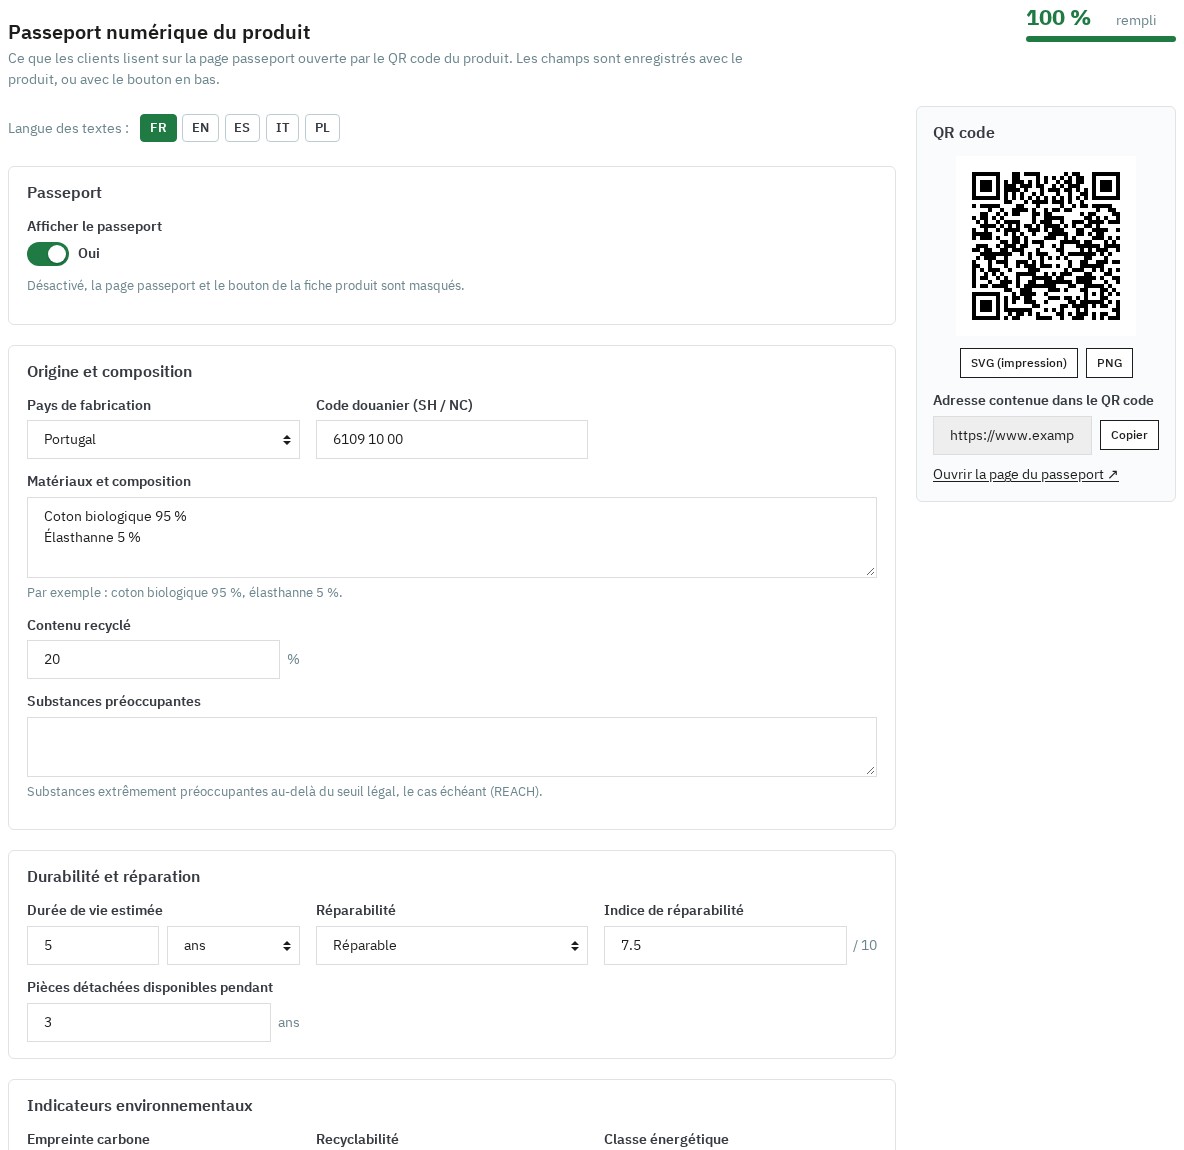Click the Par exemple composition hint text

click(x=184, y=593)
